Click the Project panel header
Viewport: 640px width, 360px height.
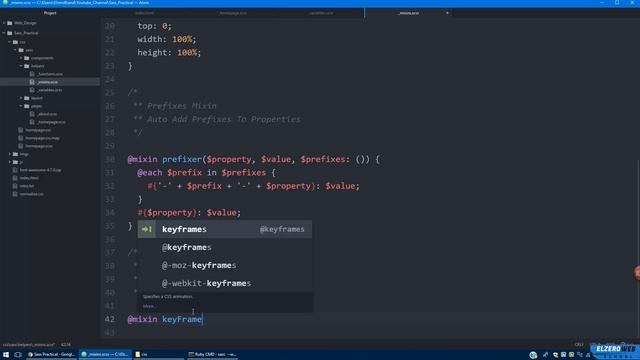click(x=50, y=13)
